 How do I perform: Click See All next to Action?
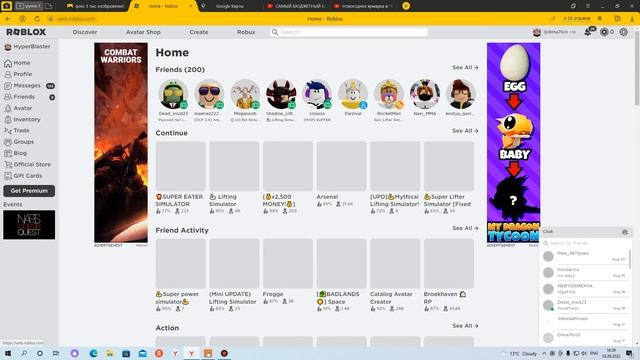tap(465, 326)
